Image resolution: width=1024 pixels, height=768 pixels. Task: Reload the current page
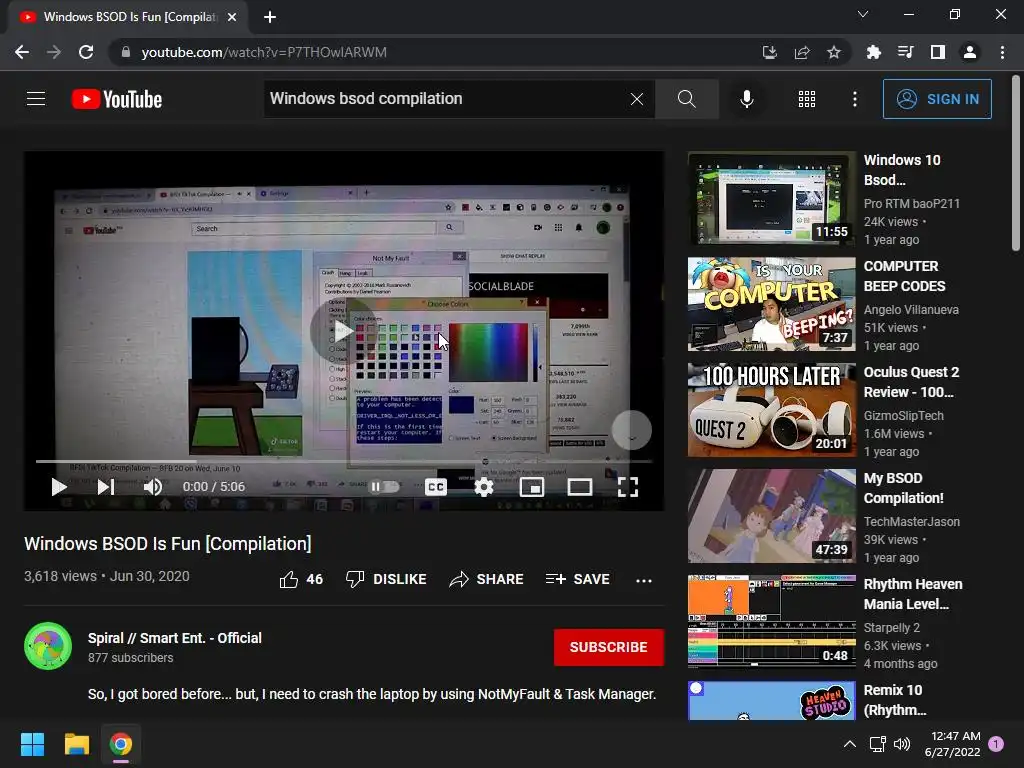pos(86,52)
